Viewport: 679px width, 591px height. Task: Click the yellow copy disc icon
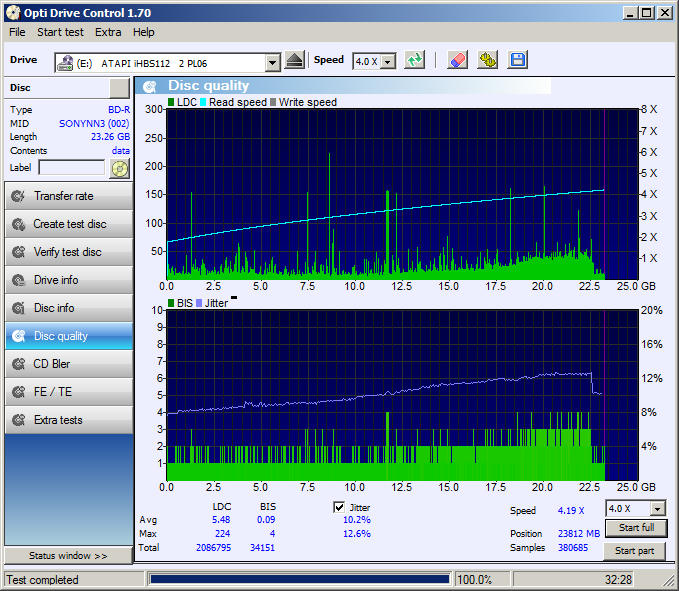pyautogui.click(x=487, y=60)
